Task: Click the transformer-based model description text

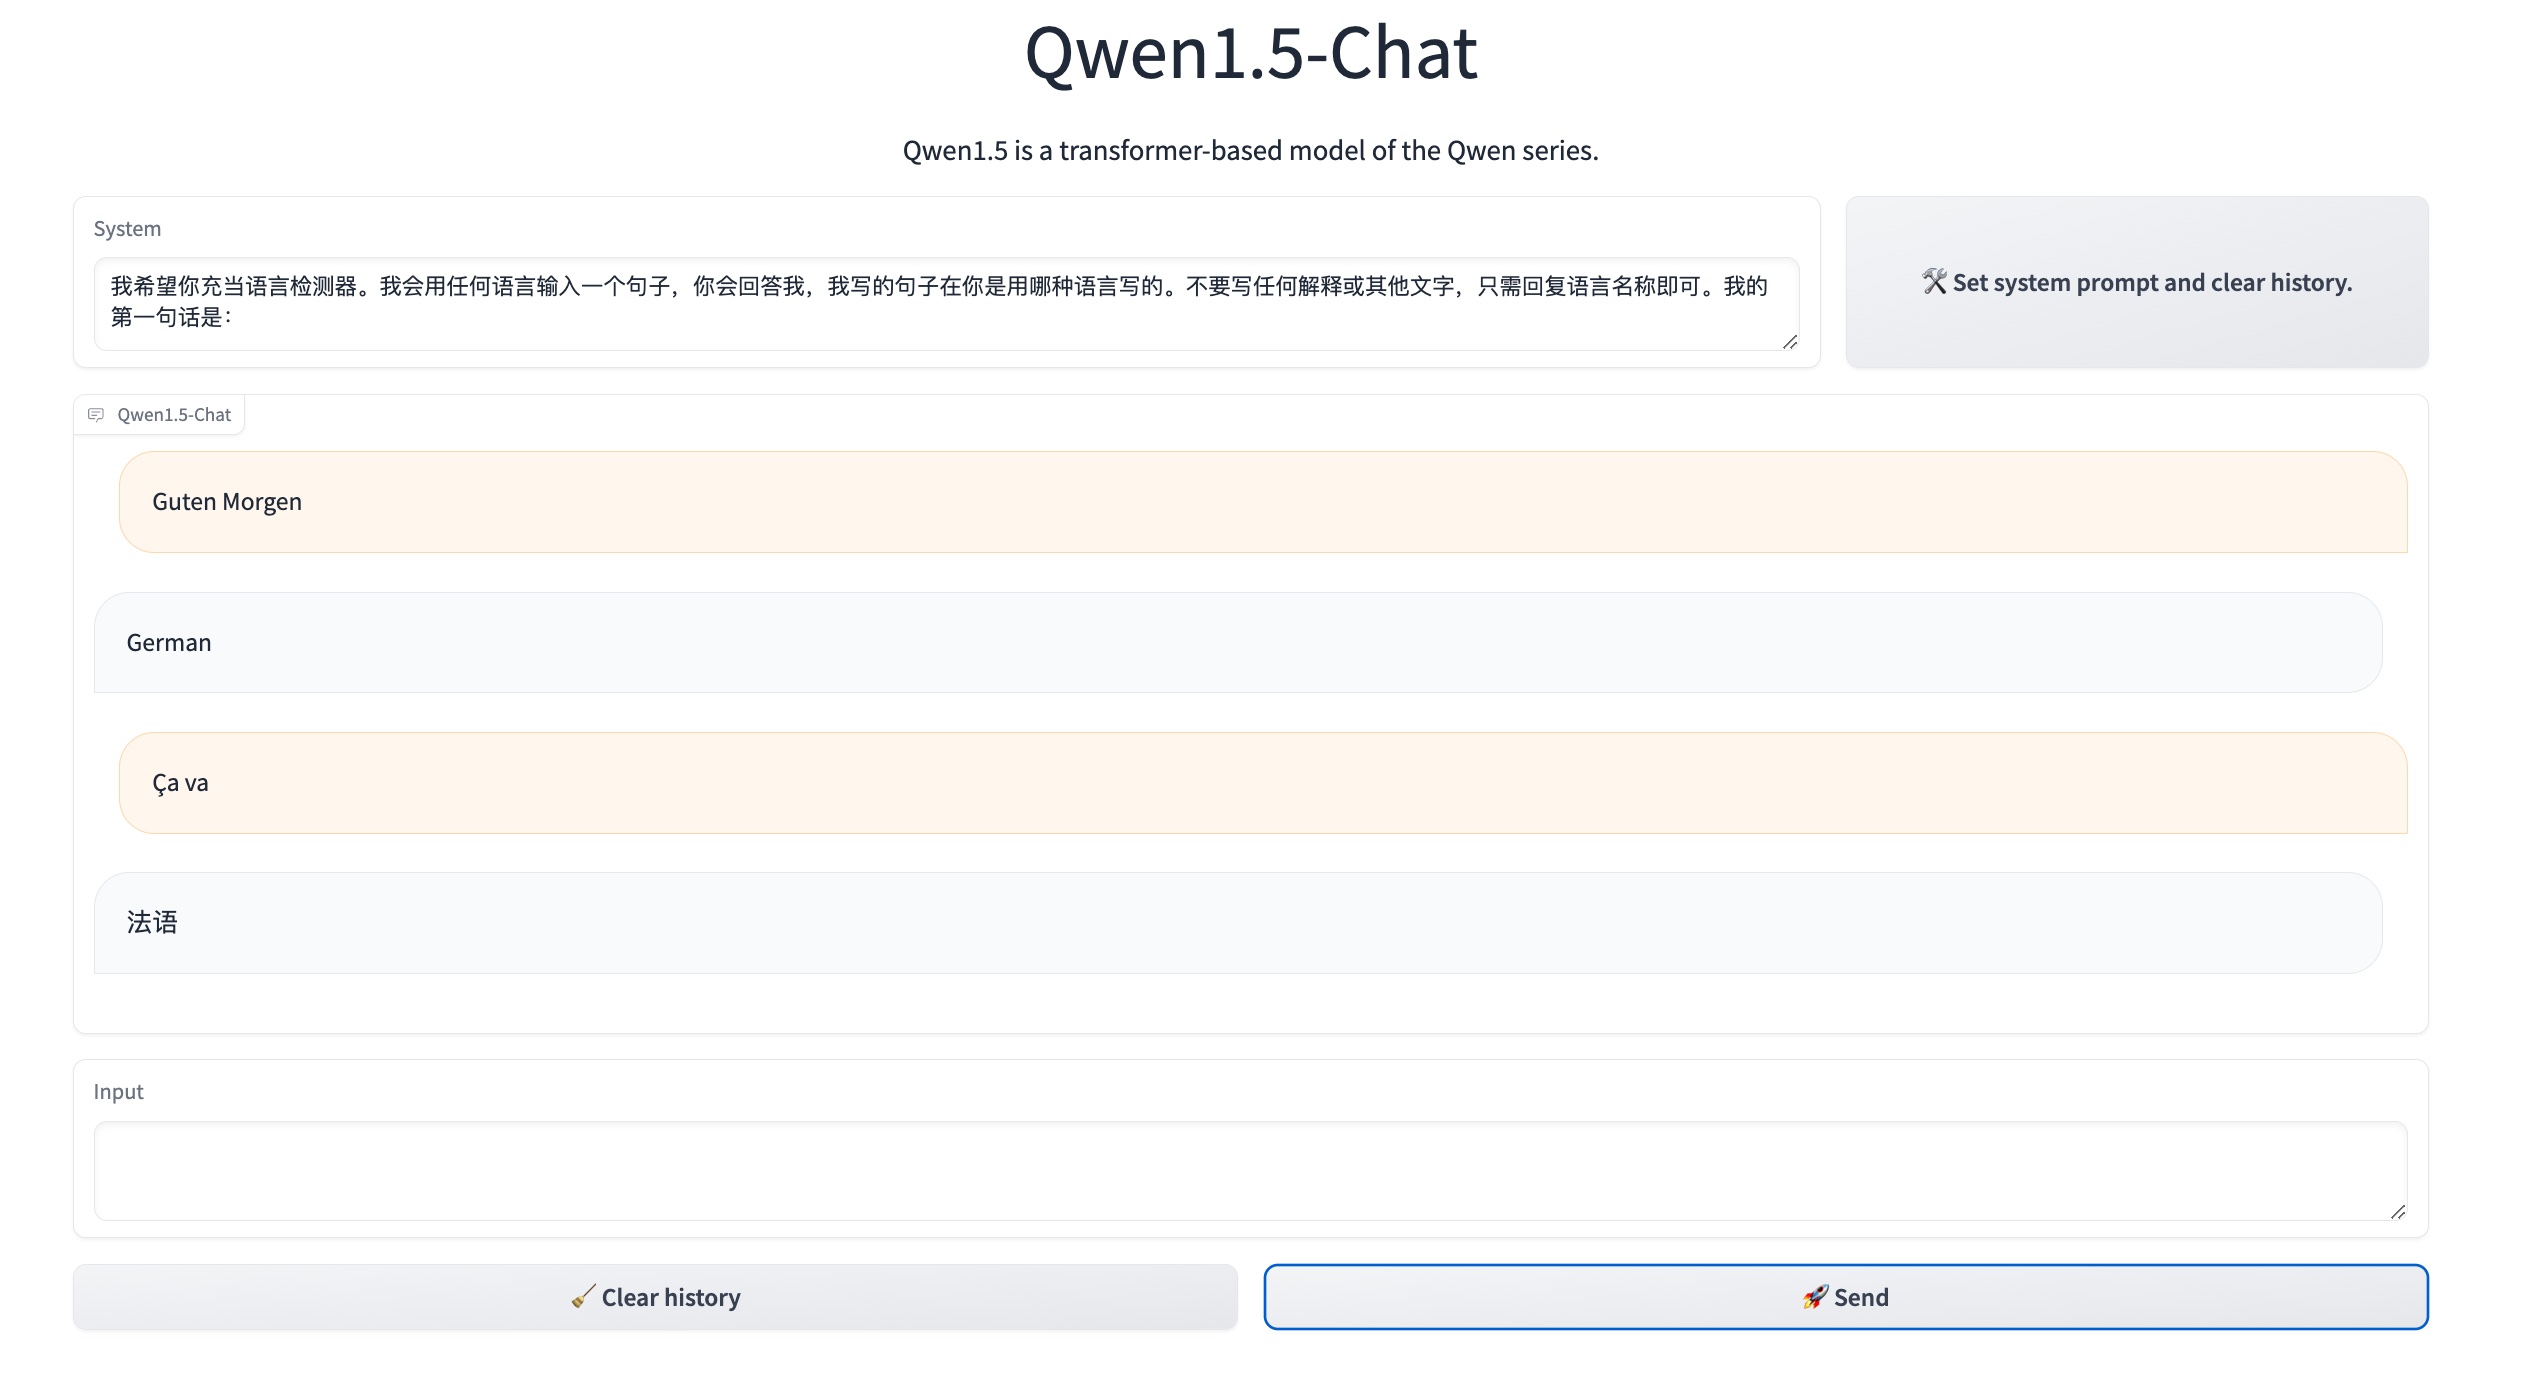Action: click(x=1250, y=150)
